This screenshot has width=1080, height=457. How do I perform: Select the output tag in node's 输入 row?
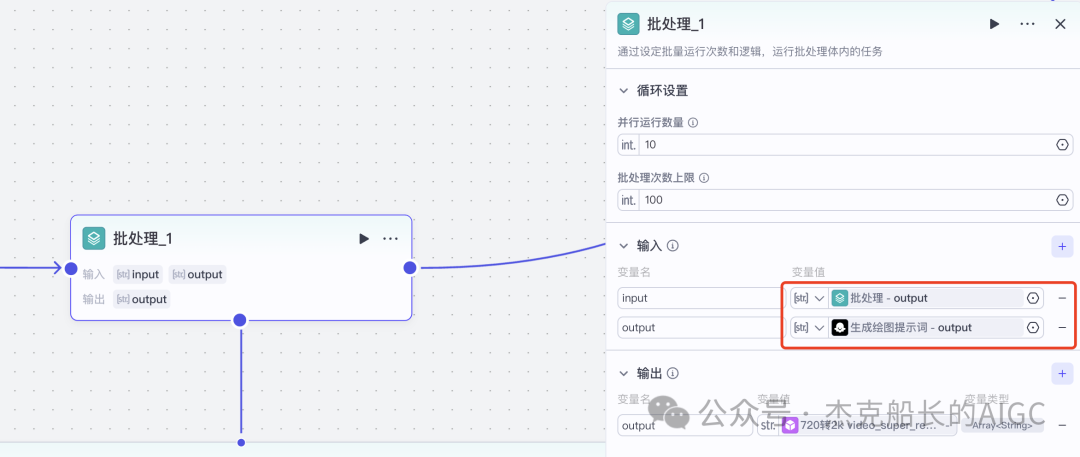pyautogui.click(x=198, y=274)
